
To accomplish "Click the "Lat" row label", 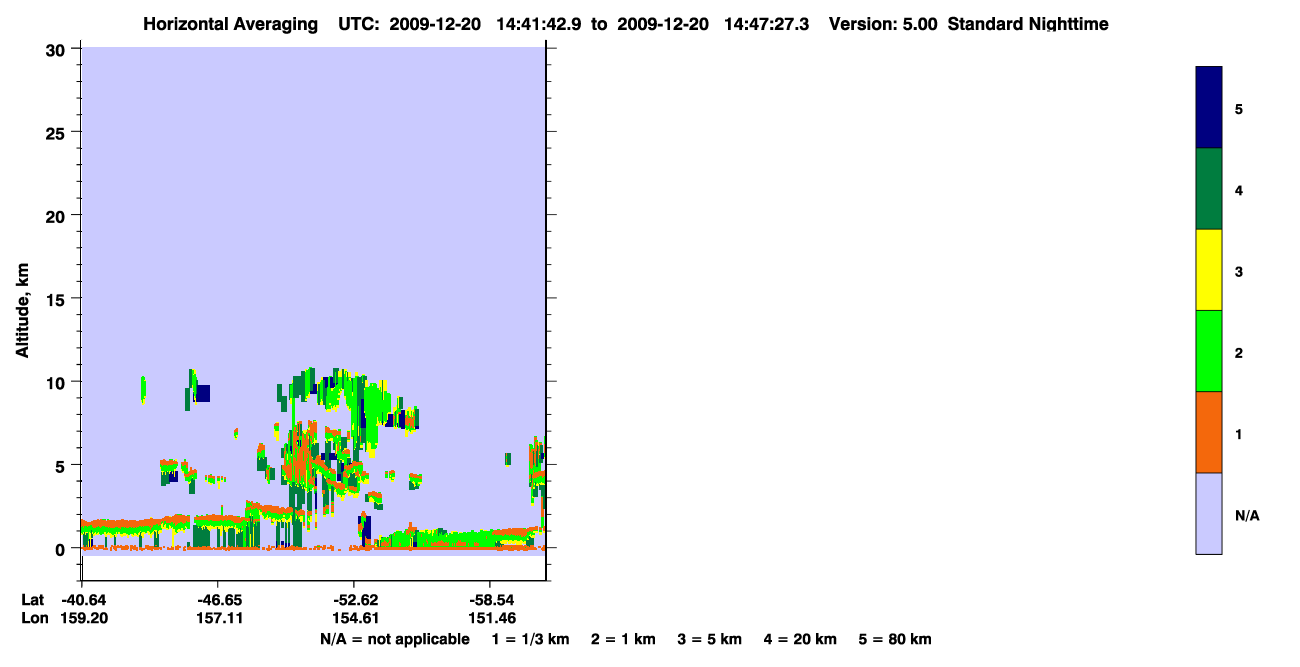I will tap(32, 600).
